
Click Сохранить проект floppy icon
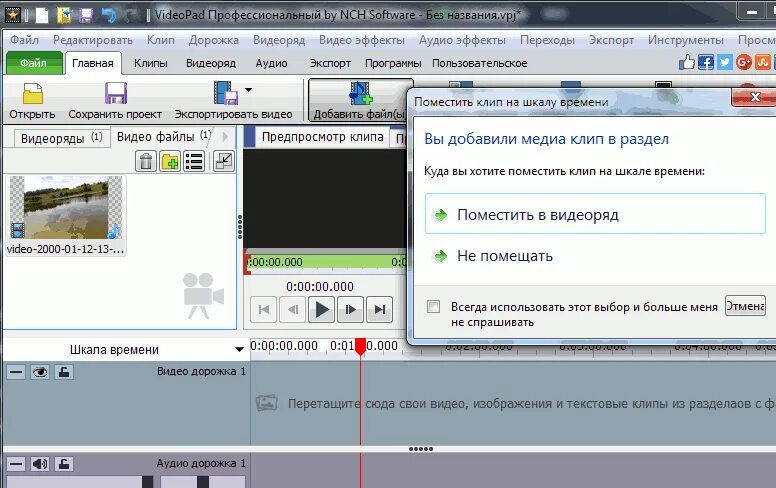[x=115, y=94]
